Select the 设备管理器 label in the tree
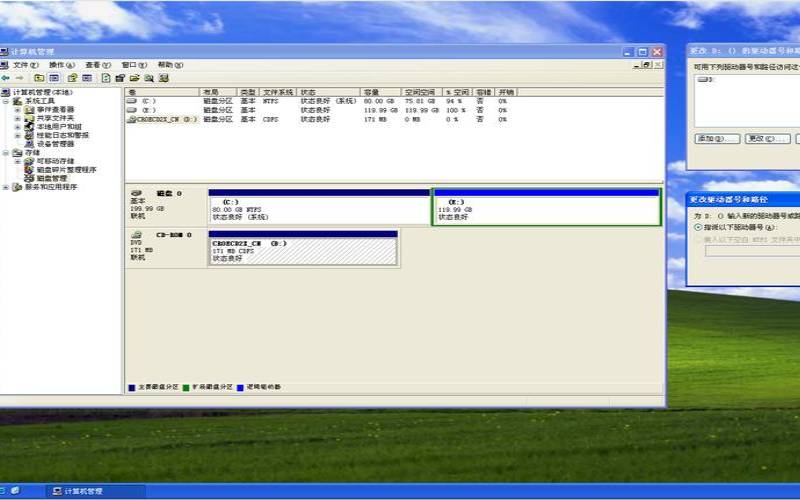Viewport: 800px width, 500px height. [56, 144]
